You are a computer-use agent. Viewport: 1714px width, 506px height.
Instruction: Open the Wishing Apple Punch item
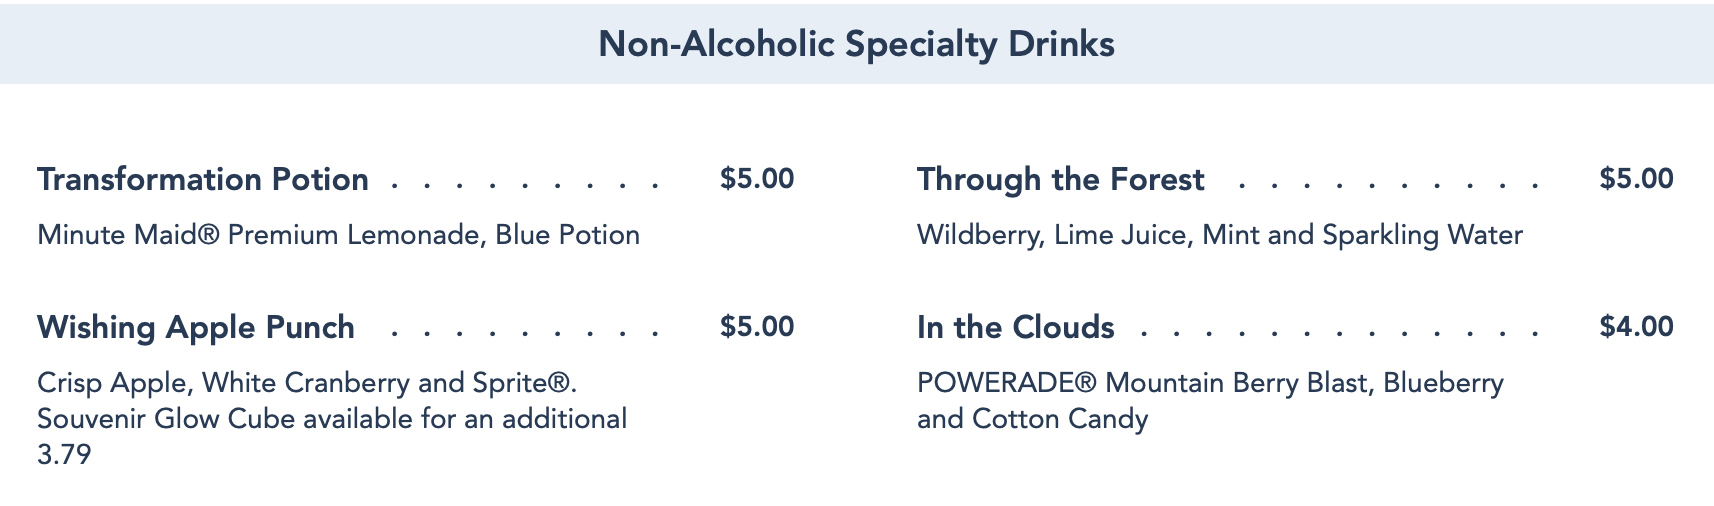pos(196,328)
